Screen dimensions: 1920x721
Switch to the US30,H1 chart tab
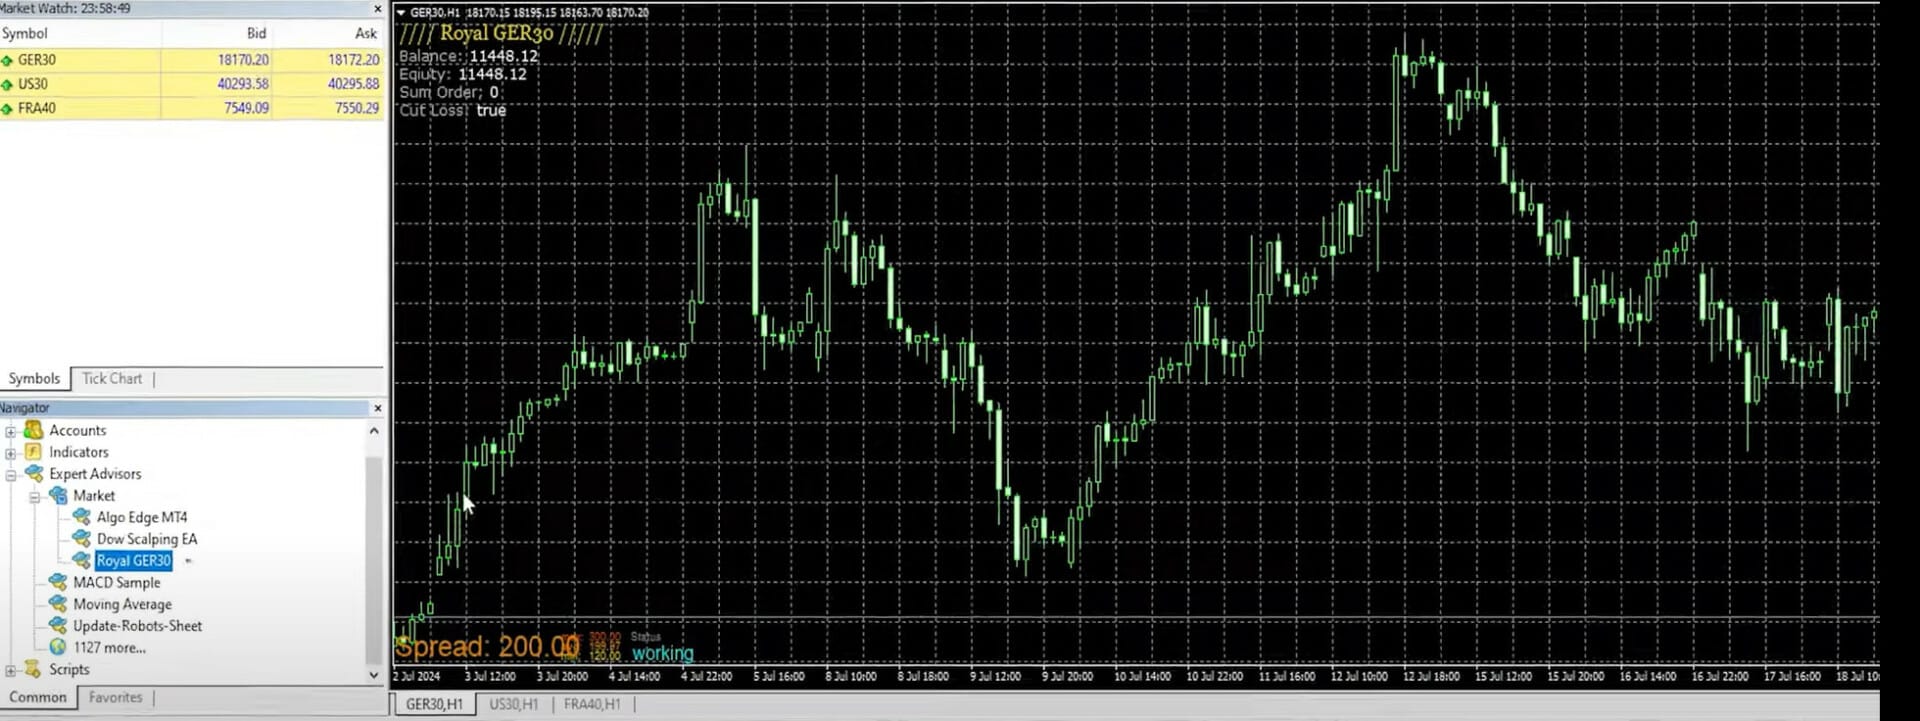tap(513, 705)
